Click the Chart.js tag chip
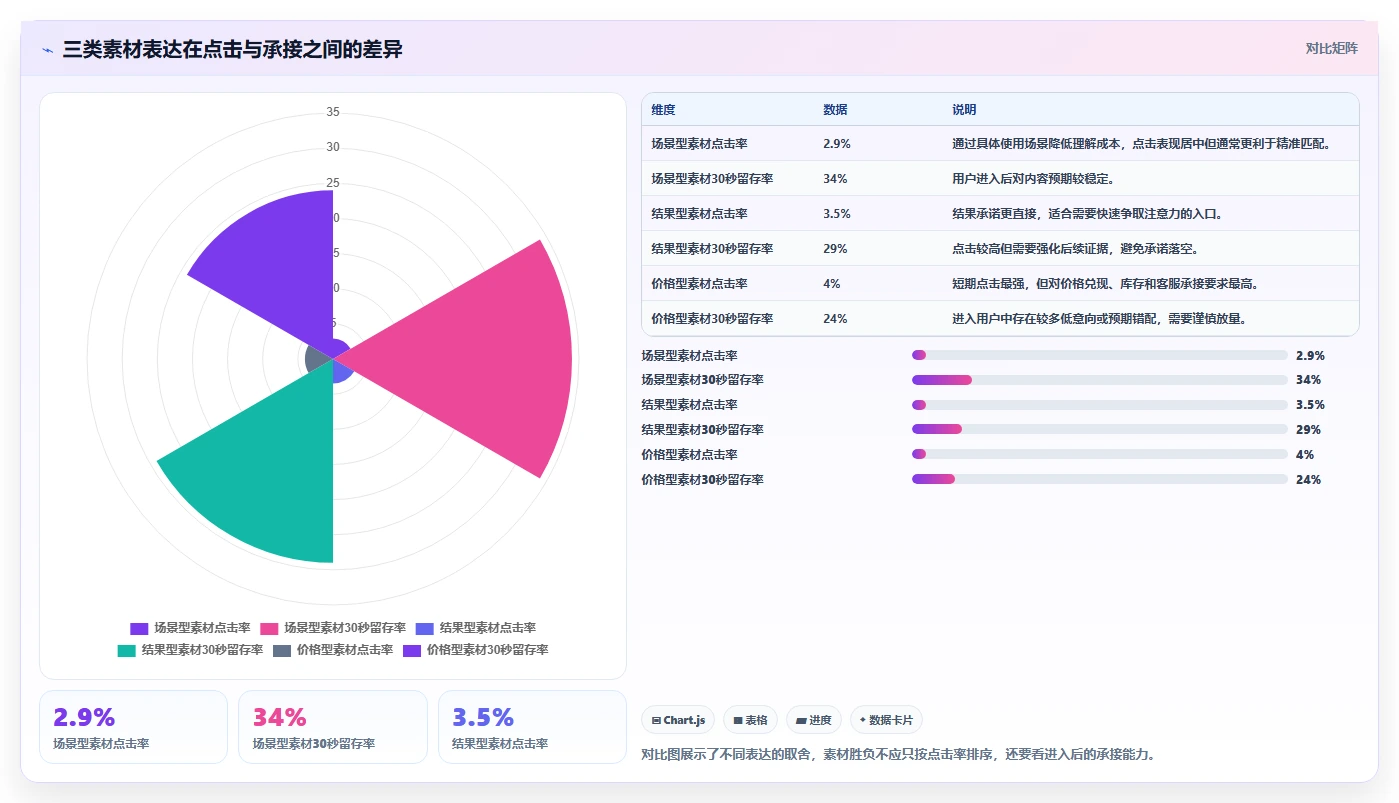Viewport: 1399px width, 803px height. tap(678, 720)
